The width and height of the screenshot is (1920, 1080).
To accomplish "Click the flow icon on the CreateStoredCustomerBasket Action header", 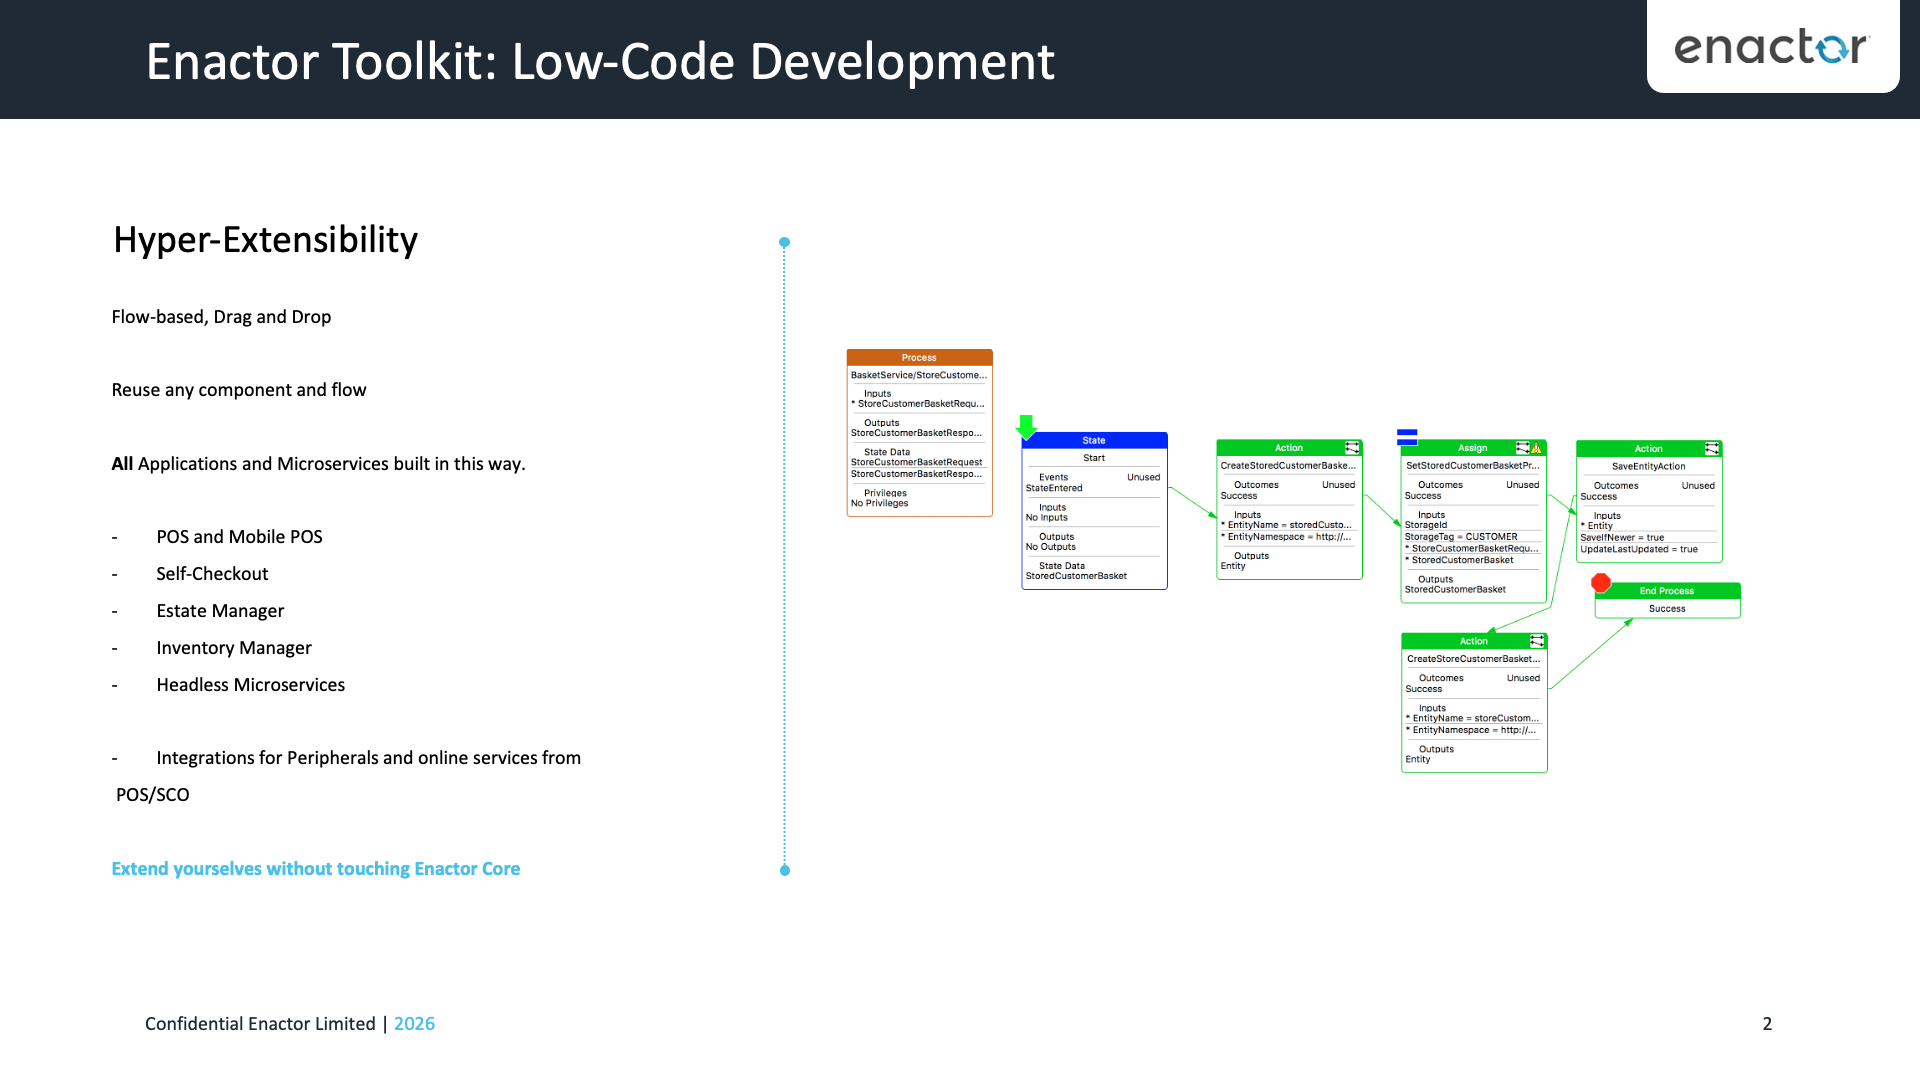I will (x=1352, y=447).
